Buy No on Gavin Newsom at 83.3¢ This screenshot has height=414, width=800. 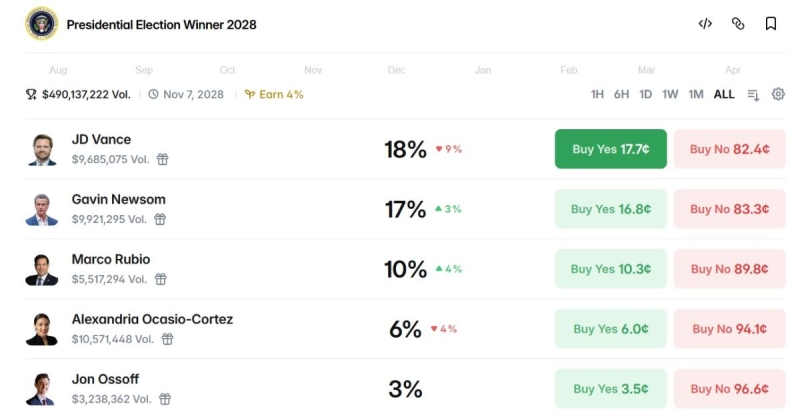tap(729, 209)
